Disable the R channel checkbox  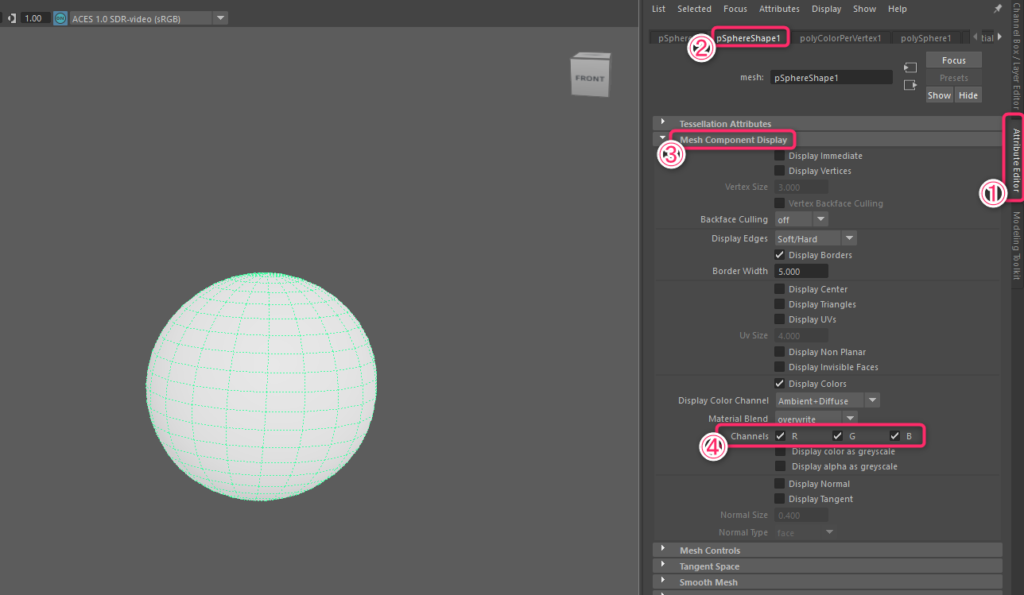pyautogui.click(x=780, y=436)
